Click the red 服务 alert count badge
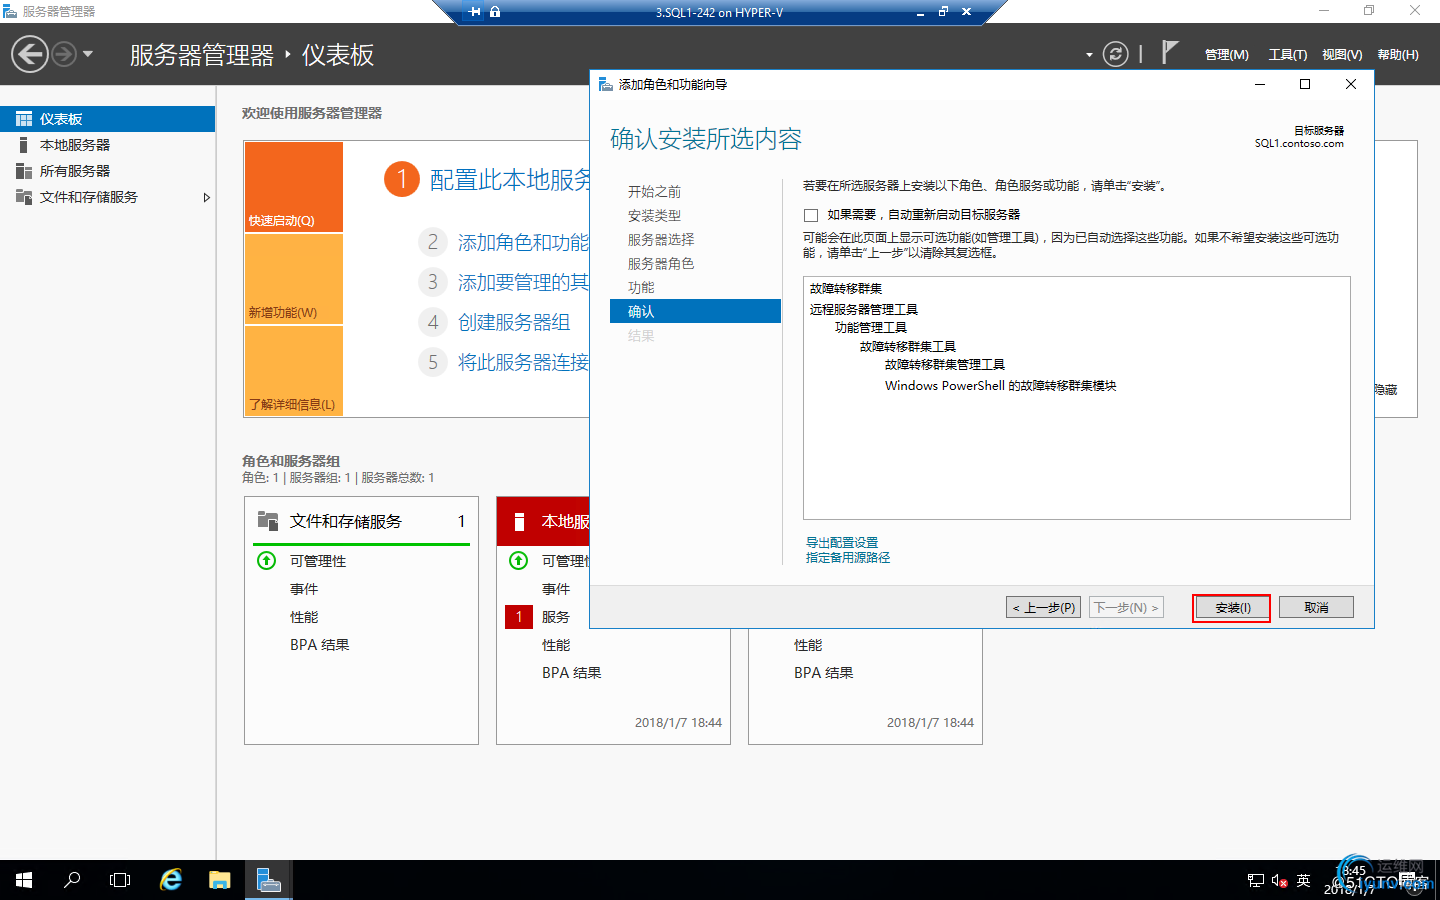The image size is (1440, 900). 519,617
